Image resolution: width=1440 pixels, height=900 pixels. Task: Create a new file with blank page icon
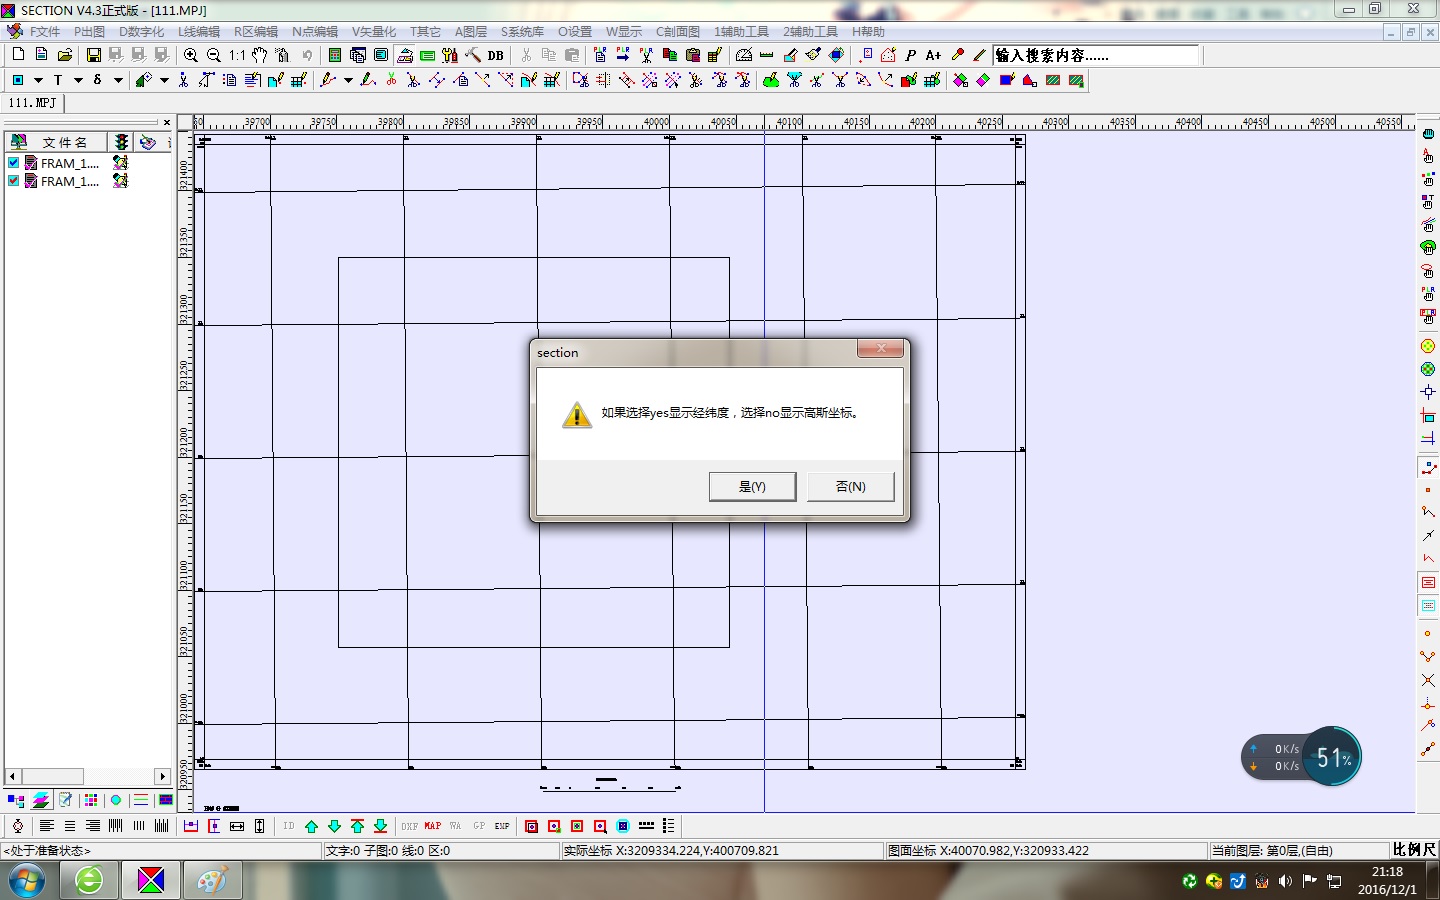(x=18, y=55)
